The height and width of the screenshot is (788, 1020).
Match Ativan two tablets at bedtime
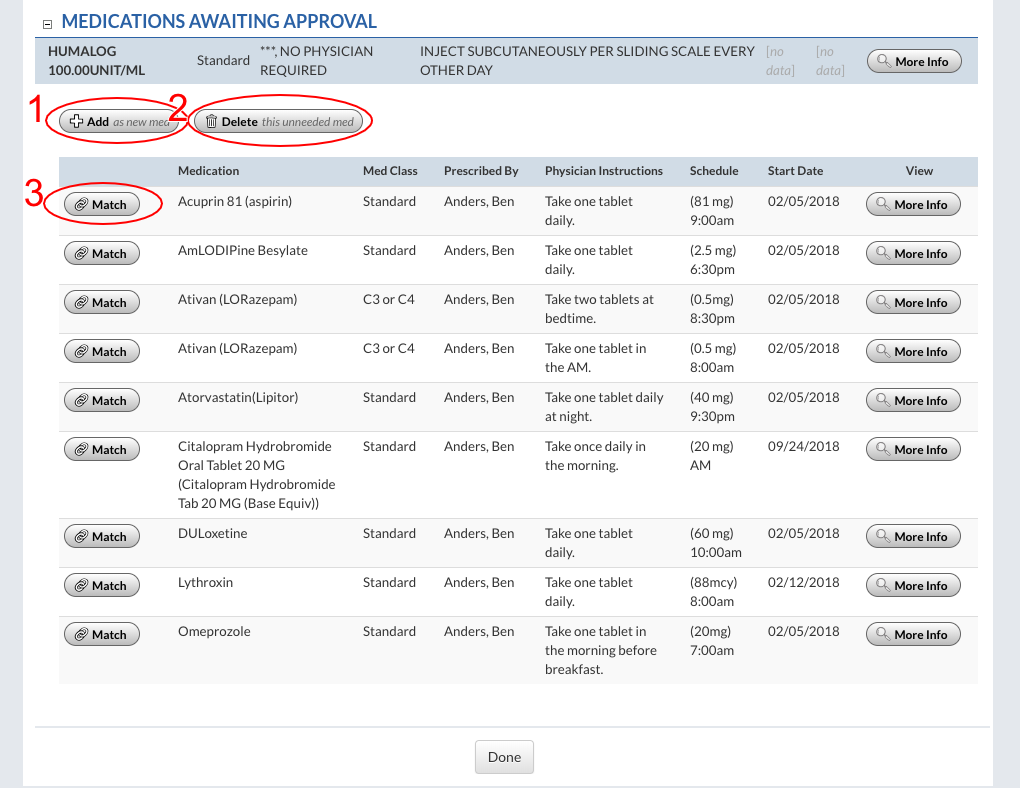point(101,302)
